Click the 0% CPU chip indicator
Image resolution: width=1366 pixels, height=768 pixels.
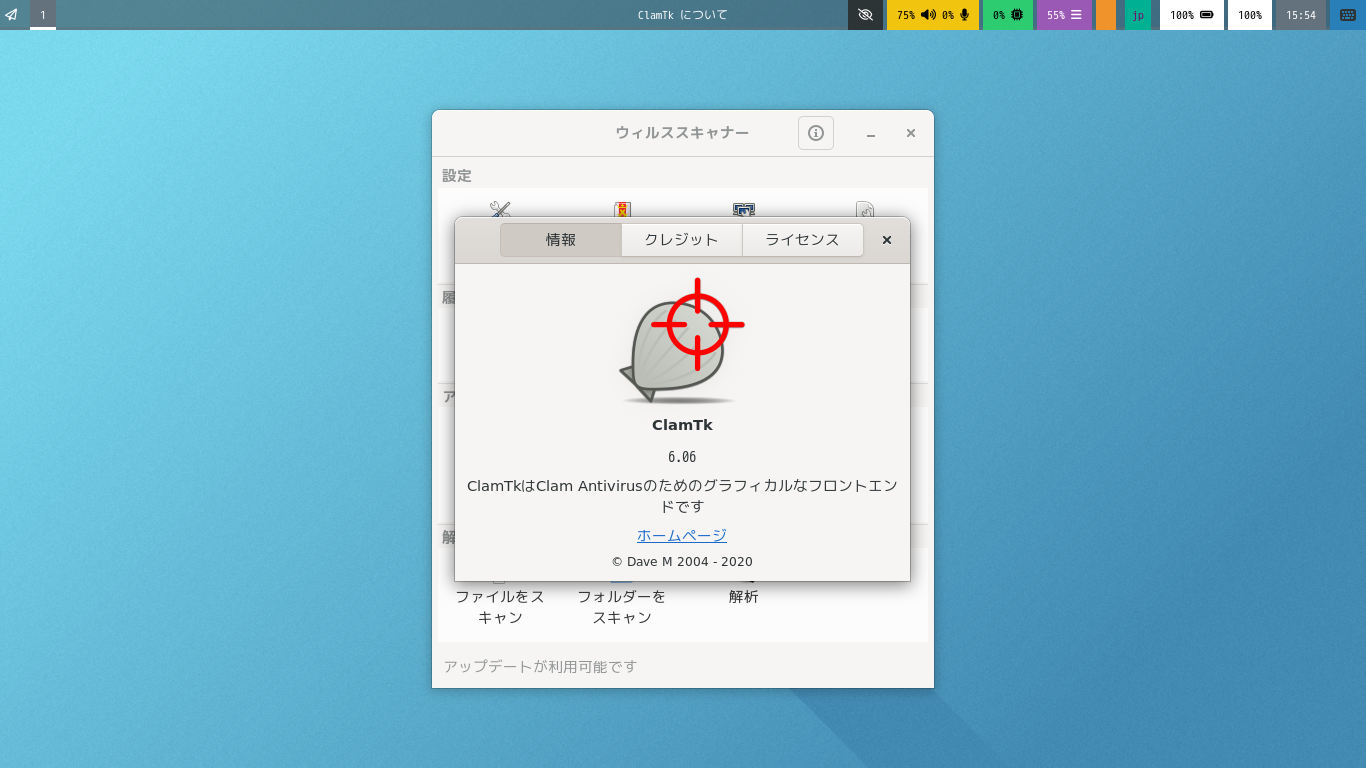pyautogui.click(x=1008, y=15)
